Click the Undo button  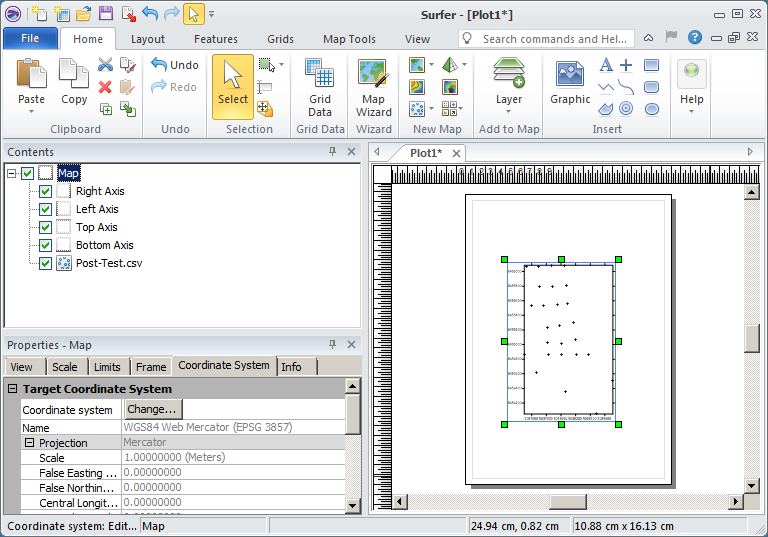(x=175, y=65)
